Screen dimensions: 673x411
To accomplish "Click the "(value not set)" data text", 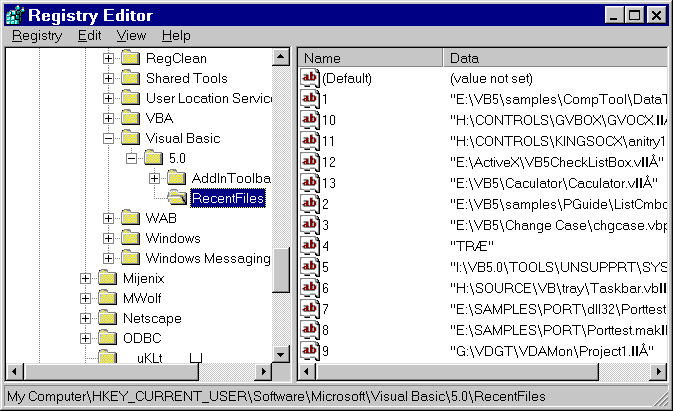I will 491,79.
